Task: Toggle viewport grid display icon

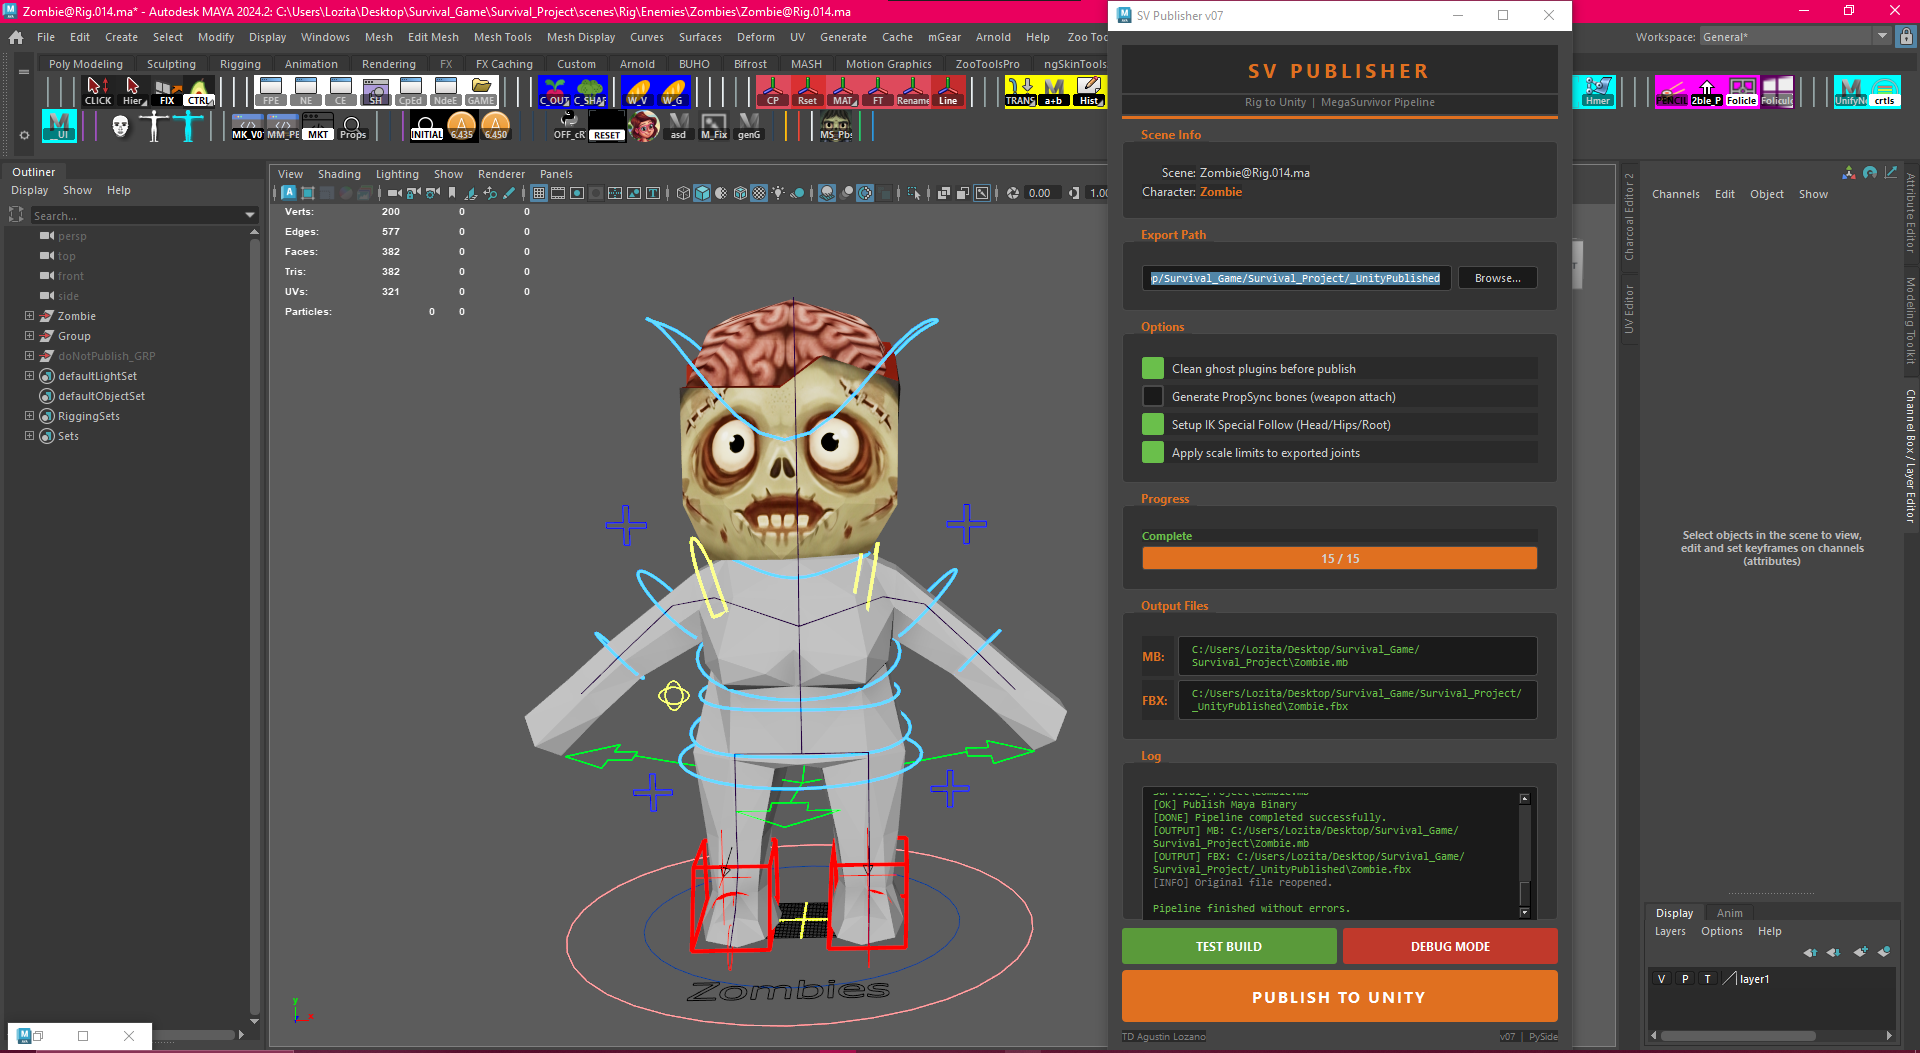Action: pos(539,193)
